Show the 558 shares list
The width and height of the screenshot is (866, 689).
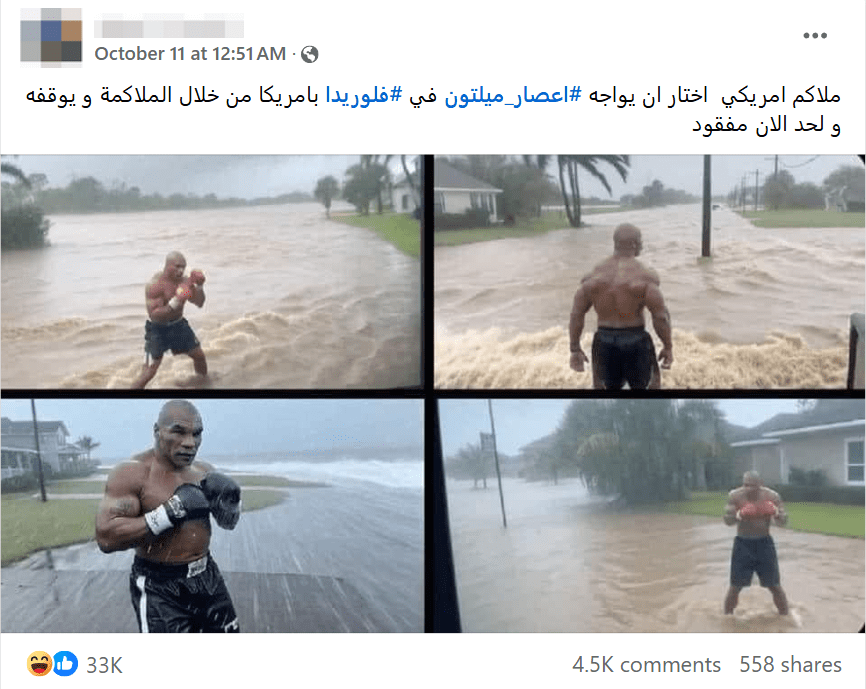click(x=790, y=665)
